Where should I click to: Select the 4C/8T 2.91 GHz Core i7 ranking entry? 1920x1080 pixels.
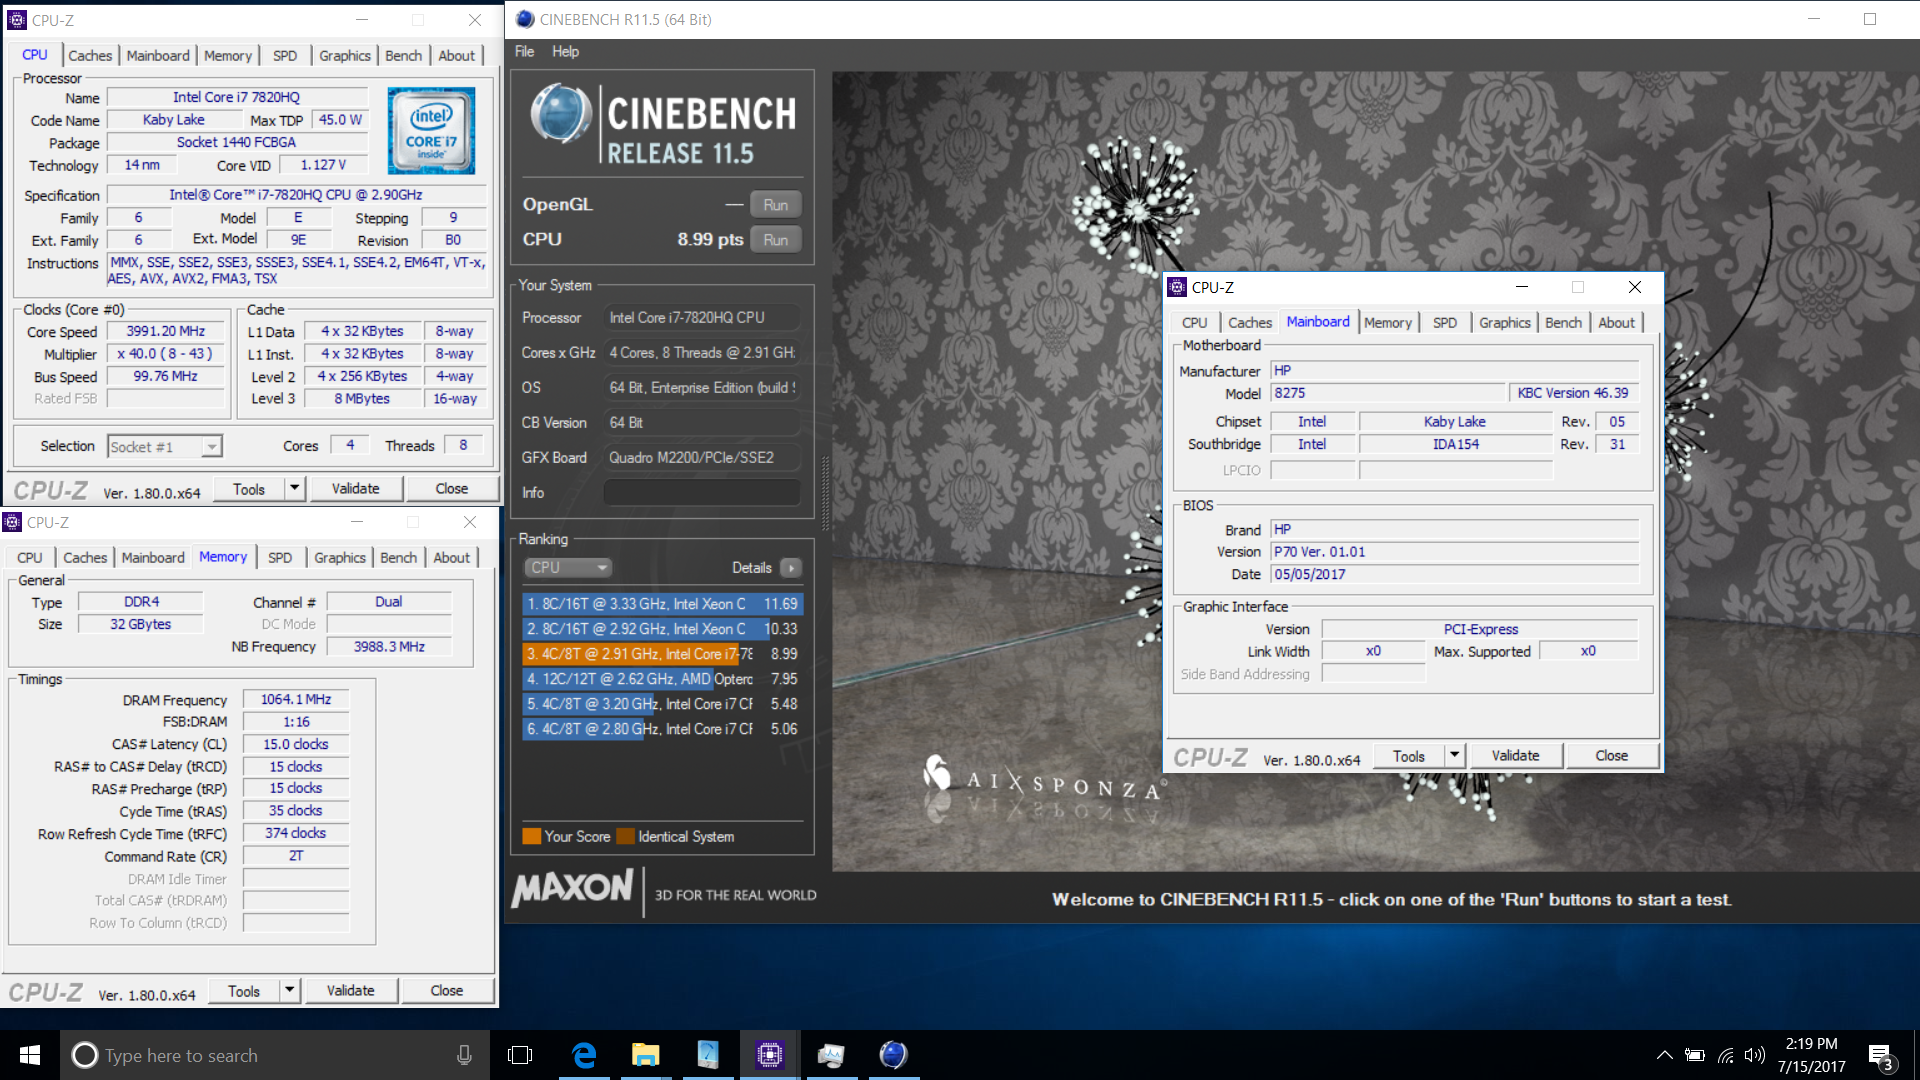click(x=662, y=654)
